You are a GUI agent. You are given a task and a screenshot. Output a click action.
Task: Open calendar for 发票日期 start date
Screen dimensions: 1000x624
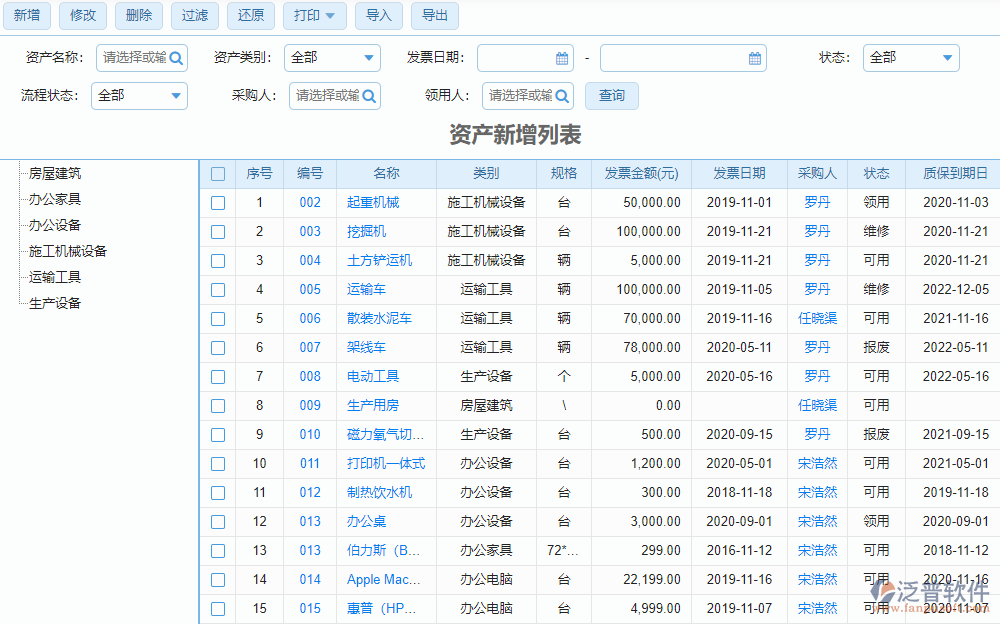coord(562,58)
